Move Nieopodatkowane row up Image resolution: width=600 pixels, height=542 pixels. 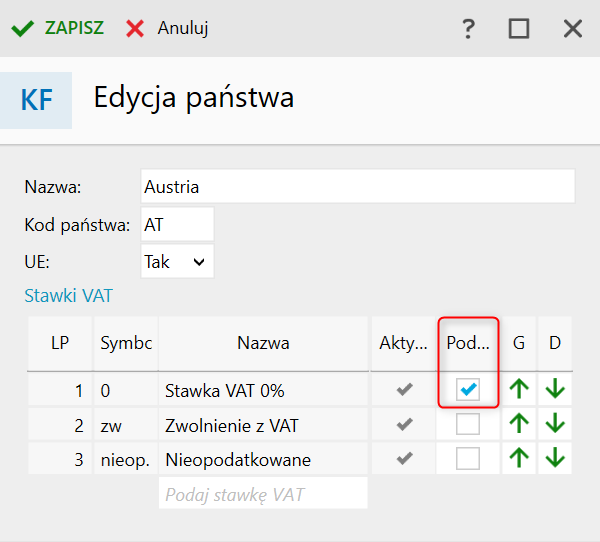519,459
